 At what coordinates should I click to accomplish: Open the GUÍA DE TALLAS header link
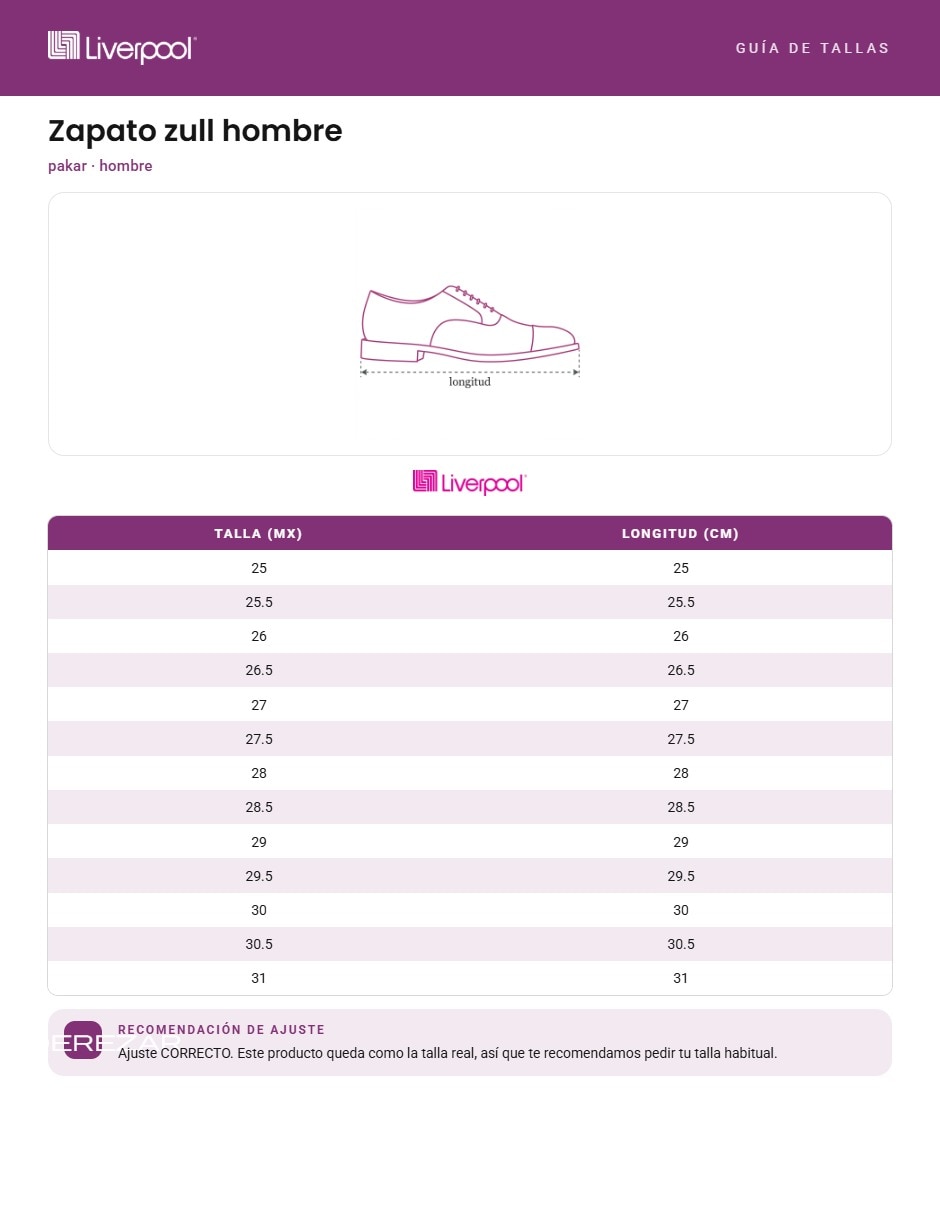[812, 48]
